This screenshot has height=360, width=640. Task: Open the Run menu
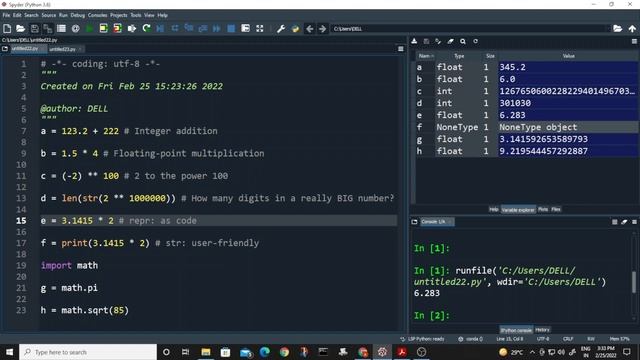63,15
